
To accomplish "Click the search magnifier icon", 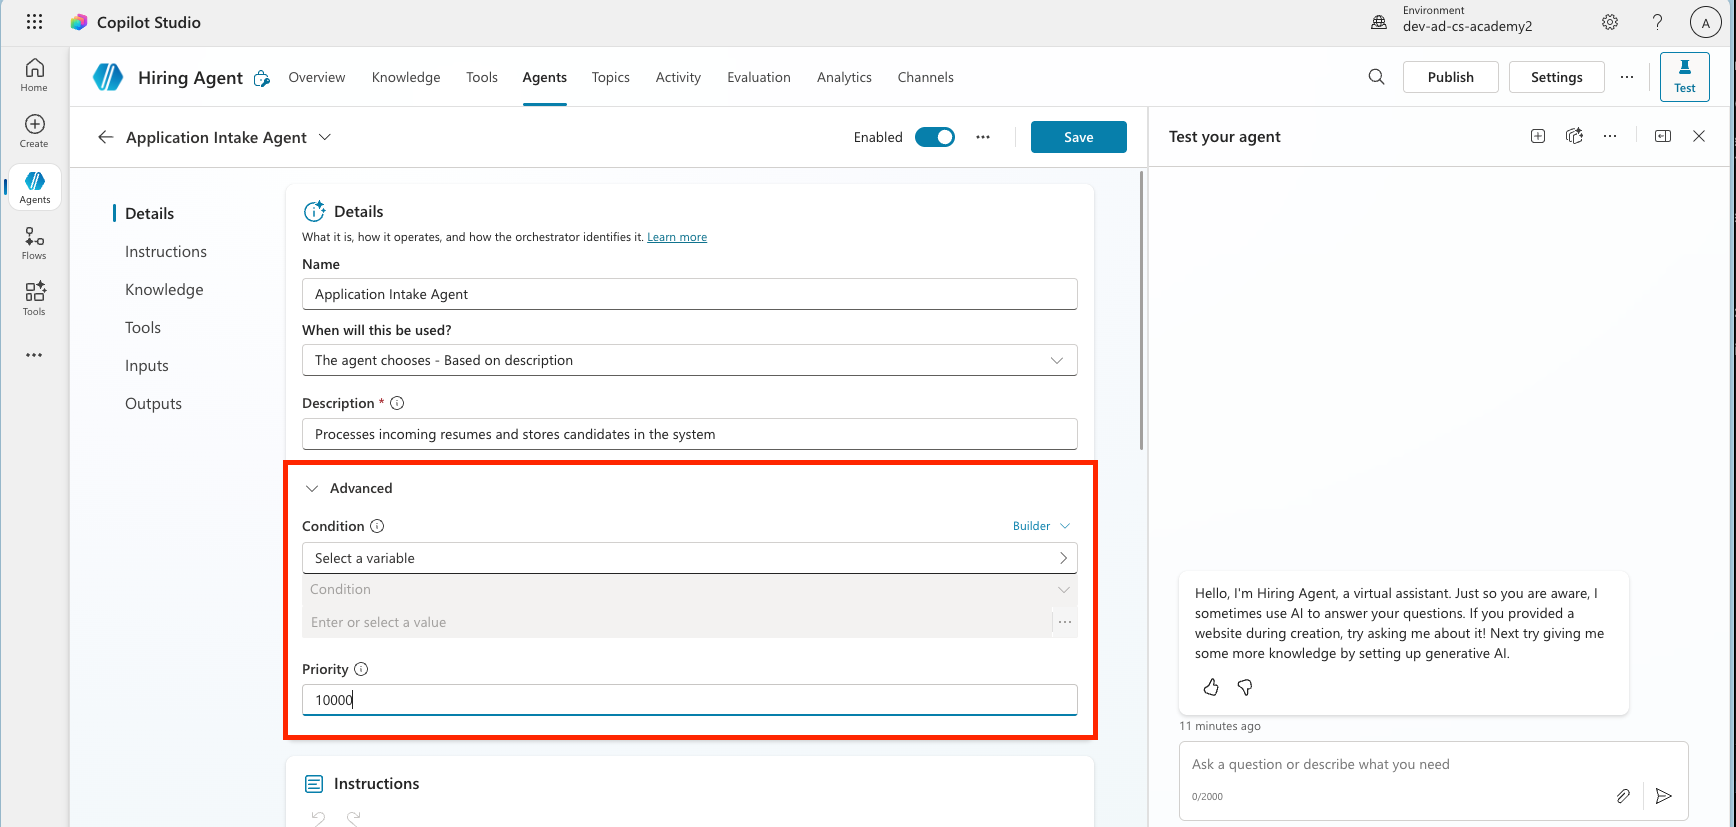I will [x=1376, y=77].
